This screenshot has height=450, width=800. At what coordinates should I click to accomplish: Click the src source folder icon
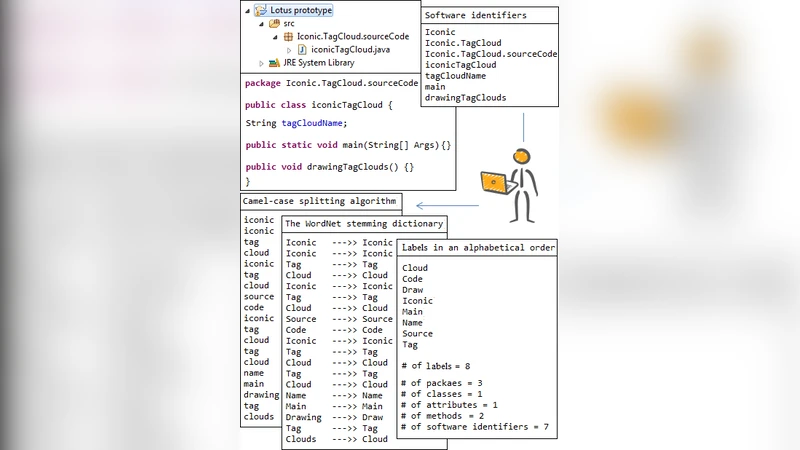pos(274,23)
